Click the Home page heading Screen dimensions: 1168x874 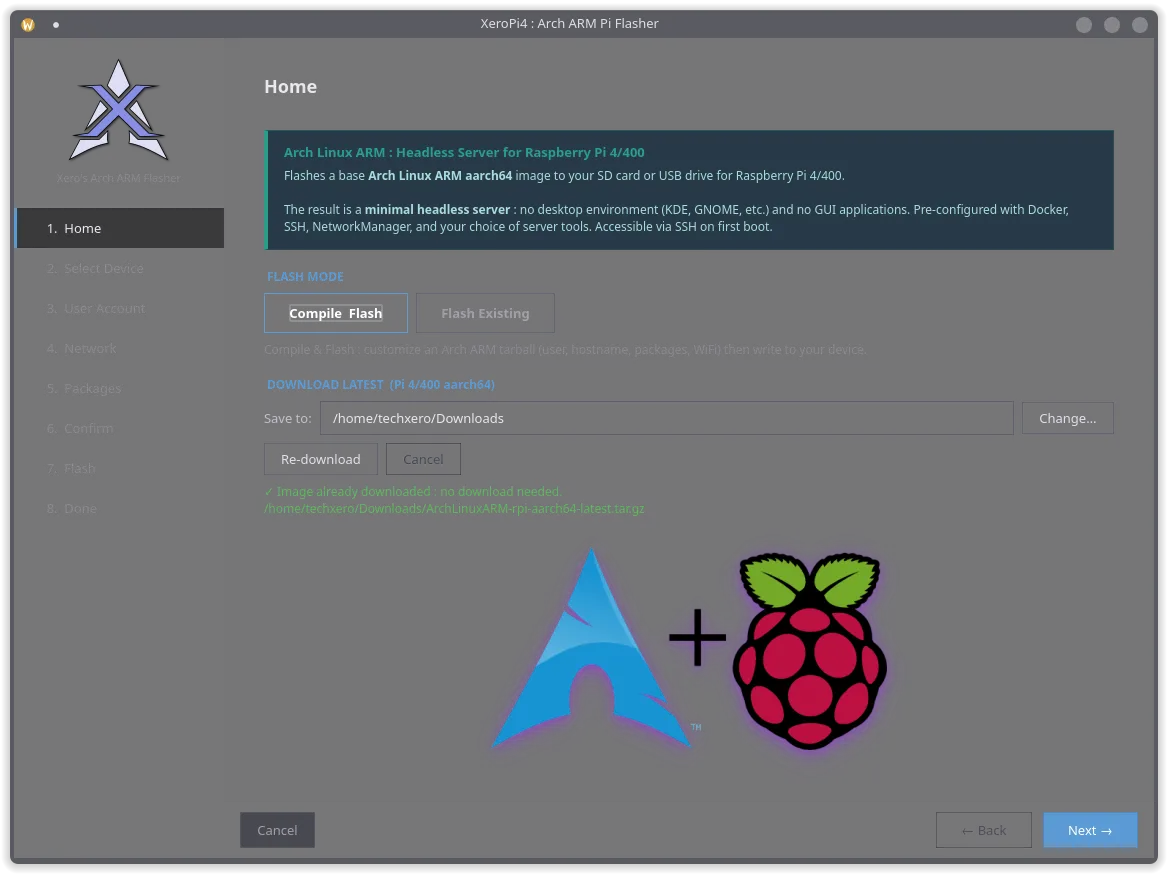[x=291, y=86]
